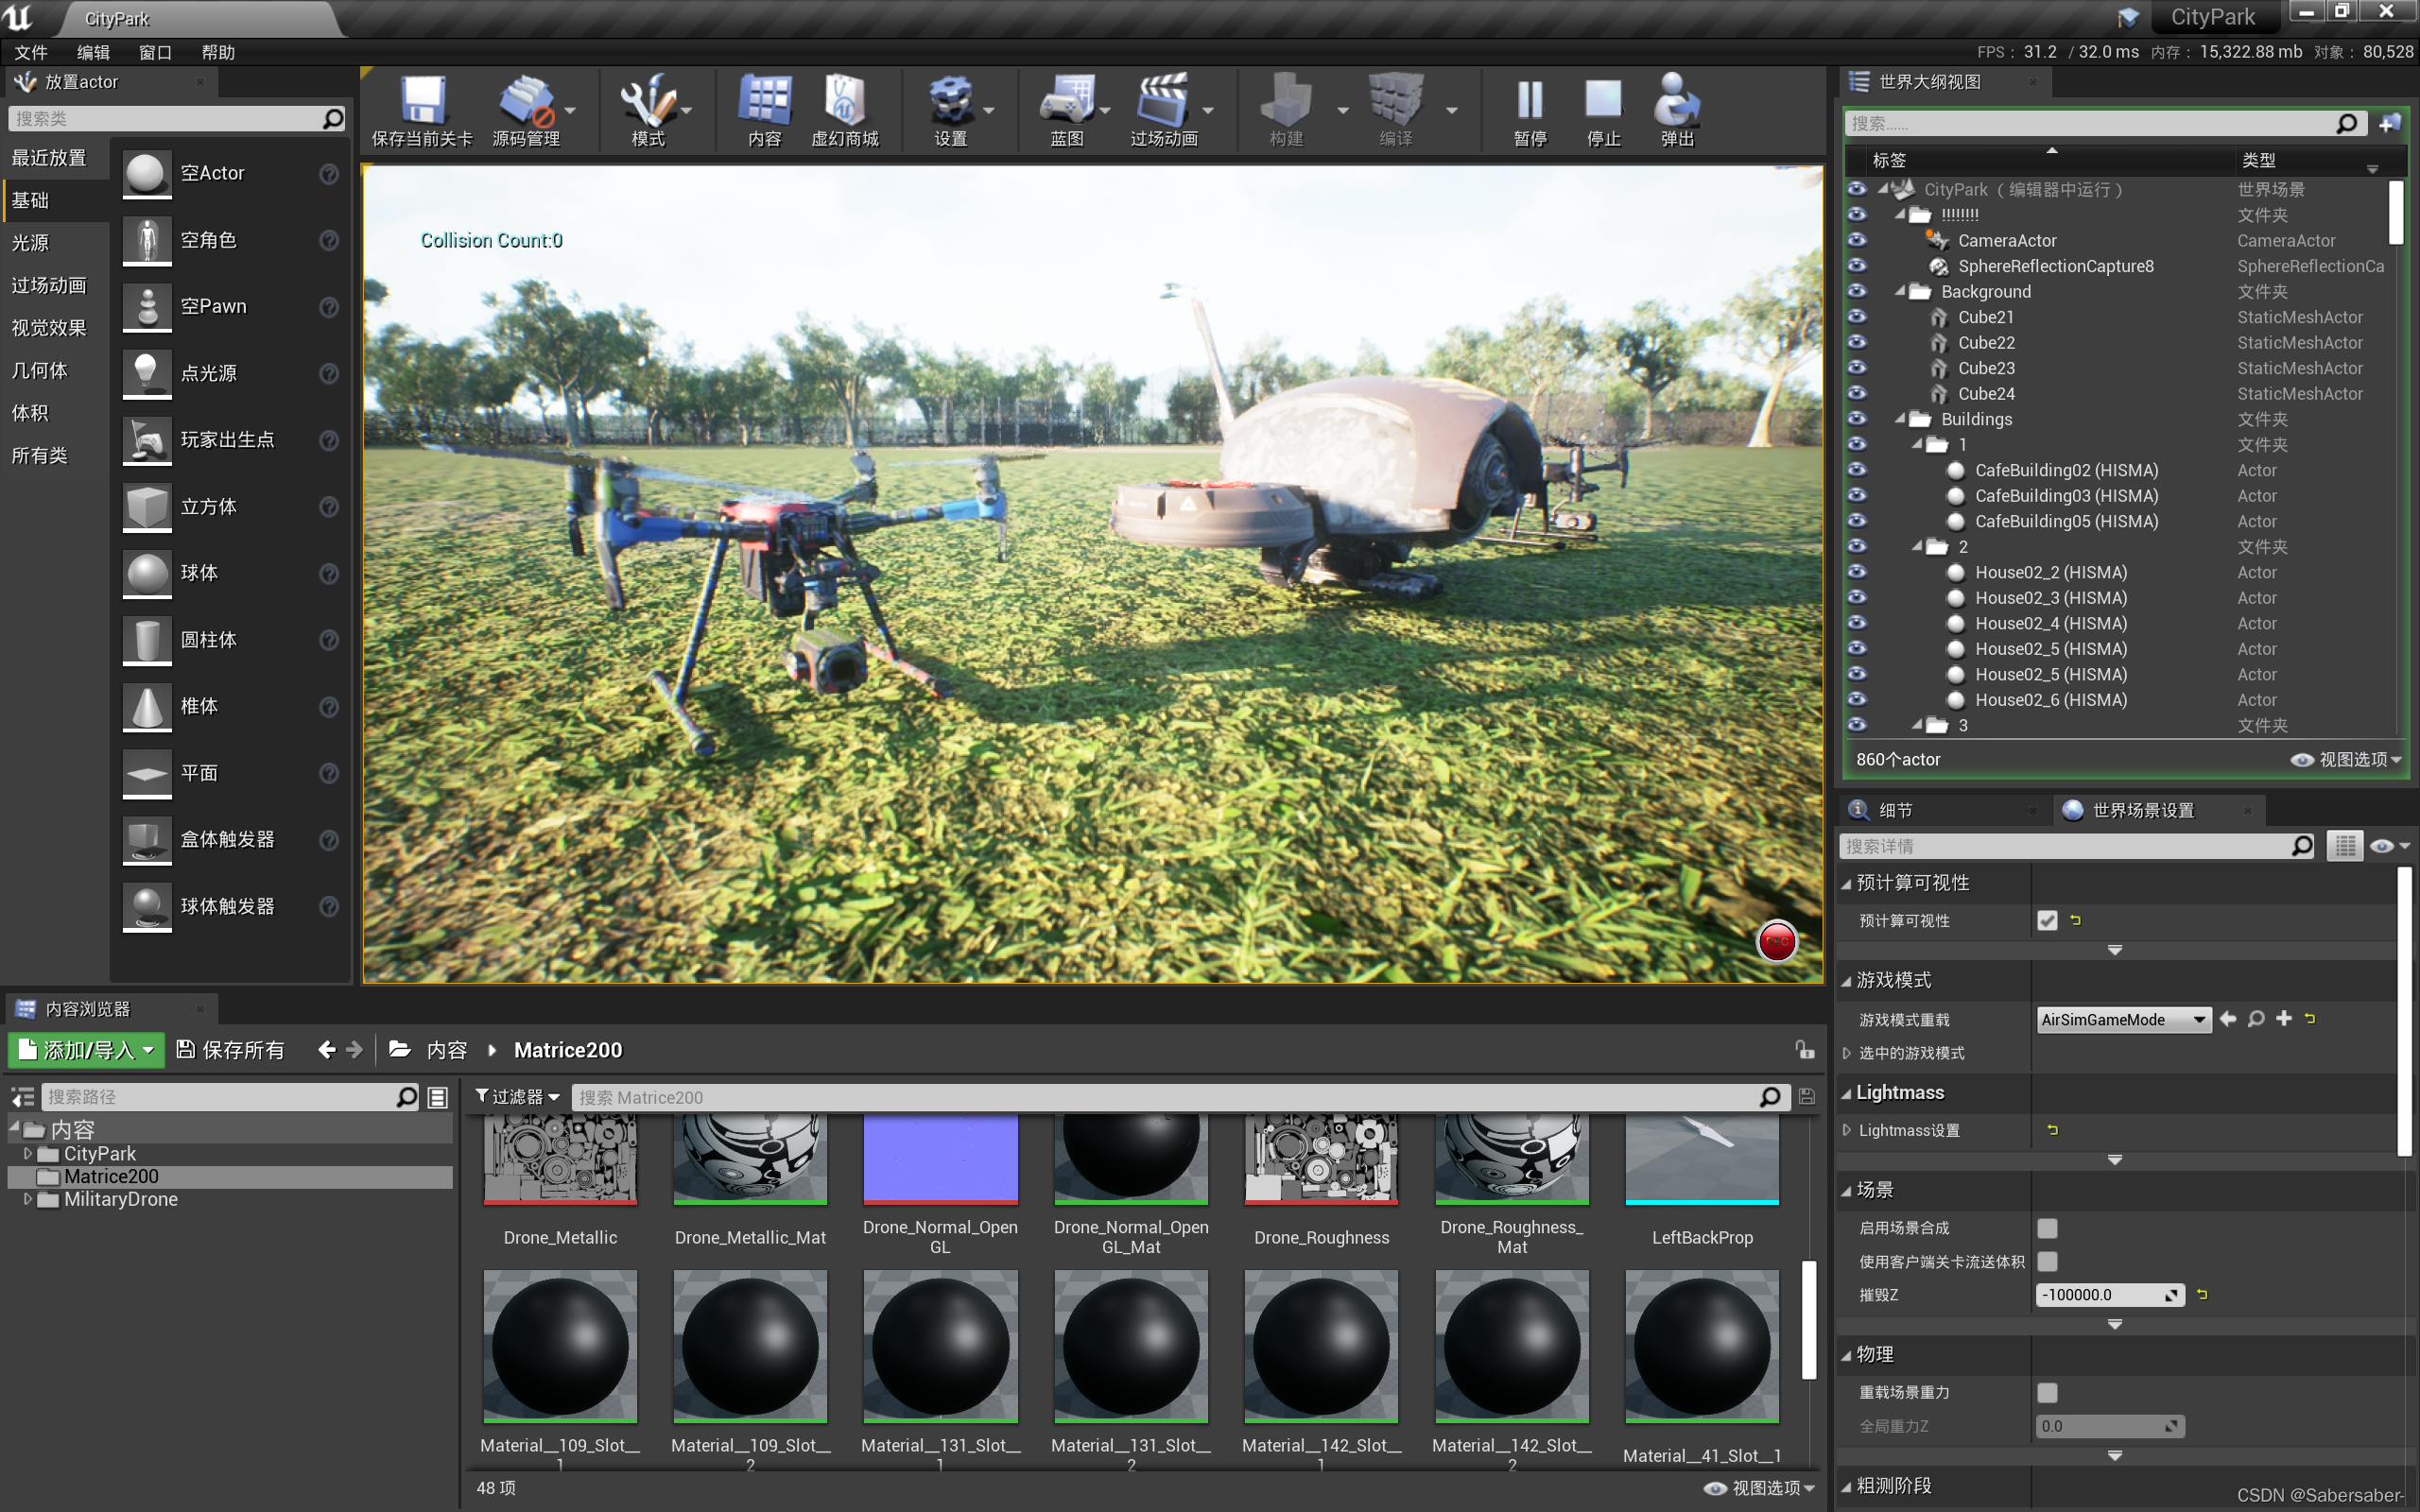Open the 编辑 menu

pyautogui.click(x=93, y=52)
